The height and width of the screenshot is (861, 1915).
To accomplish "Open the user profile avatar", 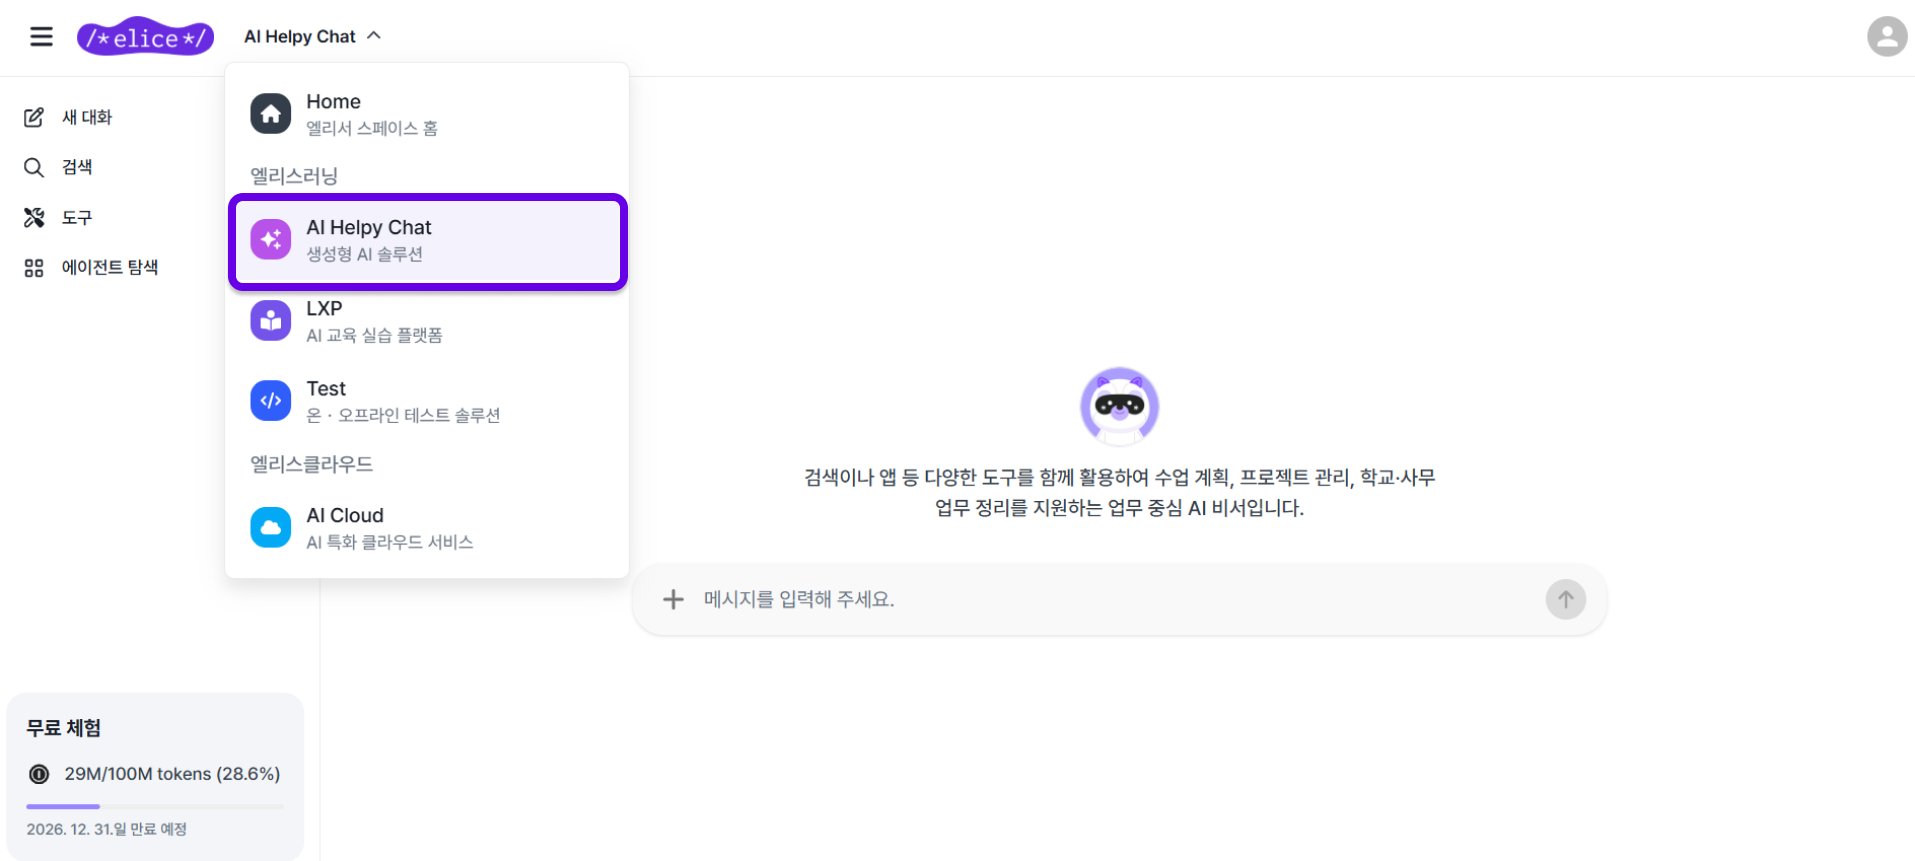I will 1885,36.
